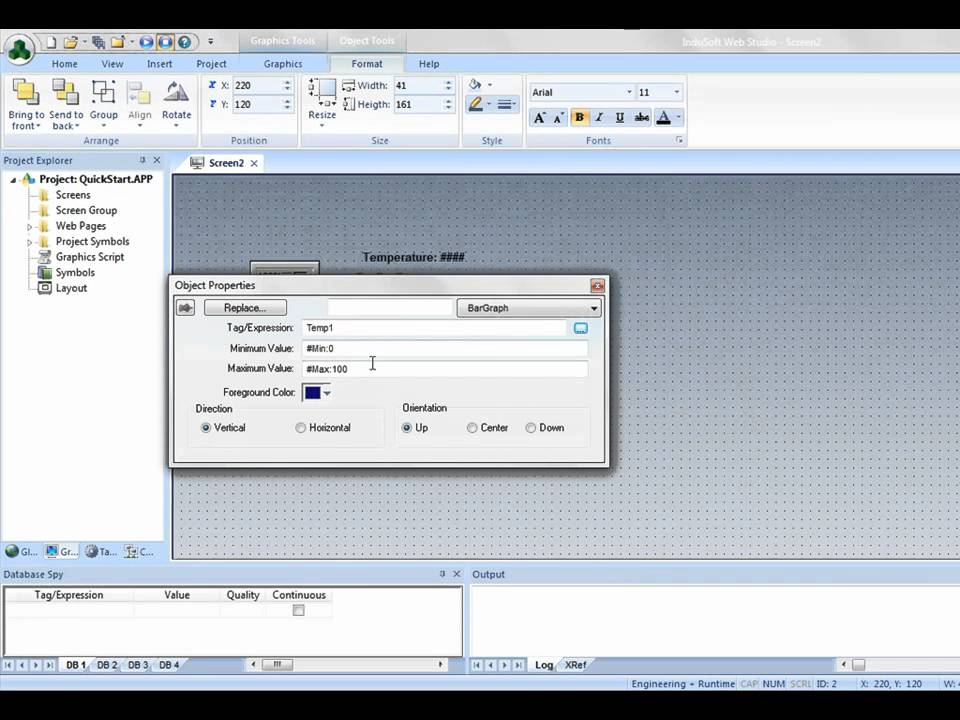
Task: Click the Send to back icon
Action: click(x=66, y=92)
